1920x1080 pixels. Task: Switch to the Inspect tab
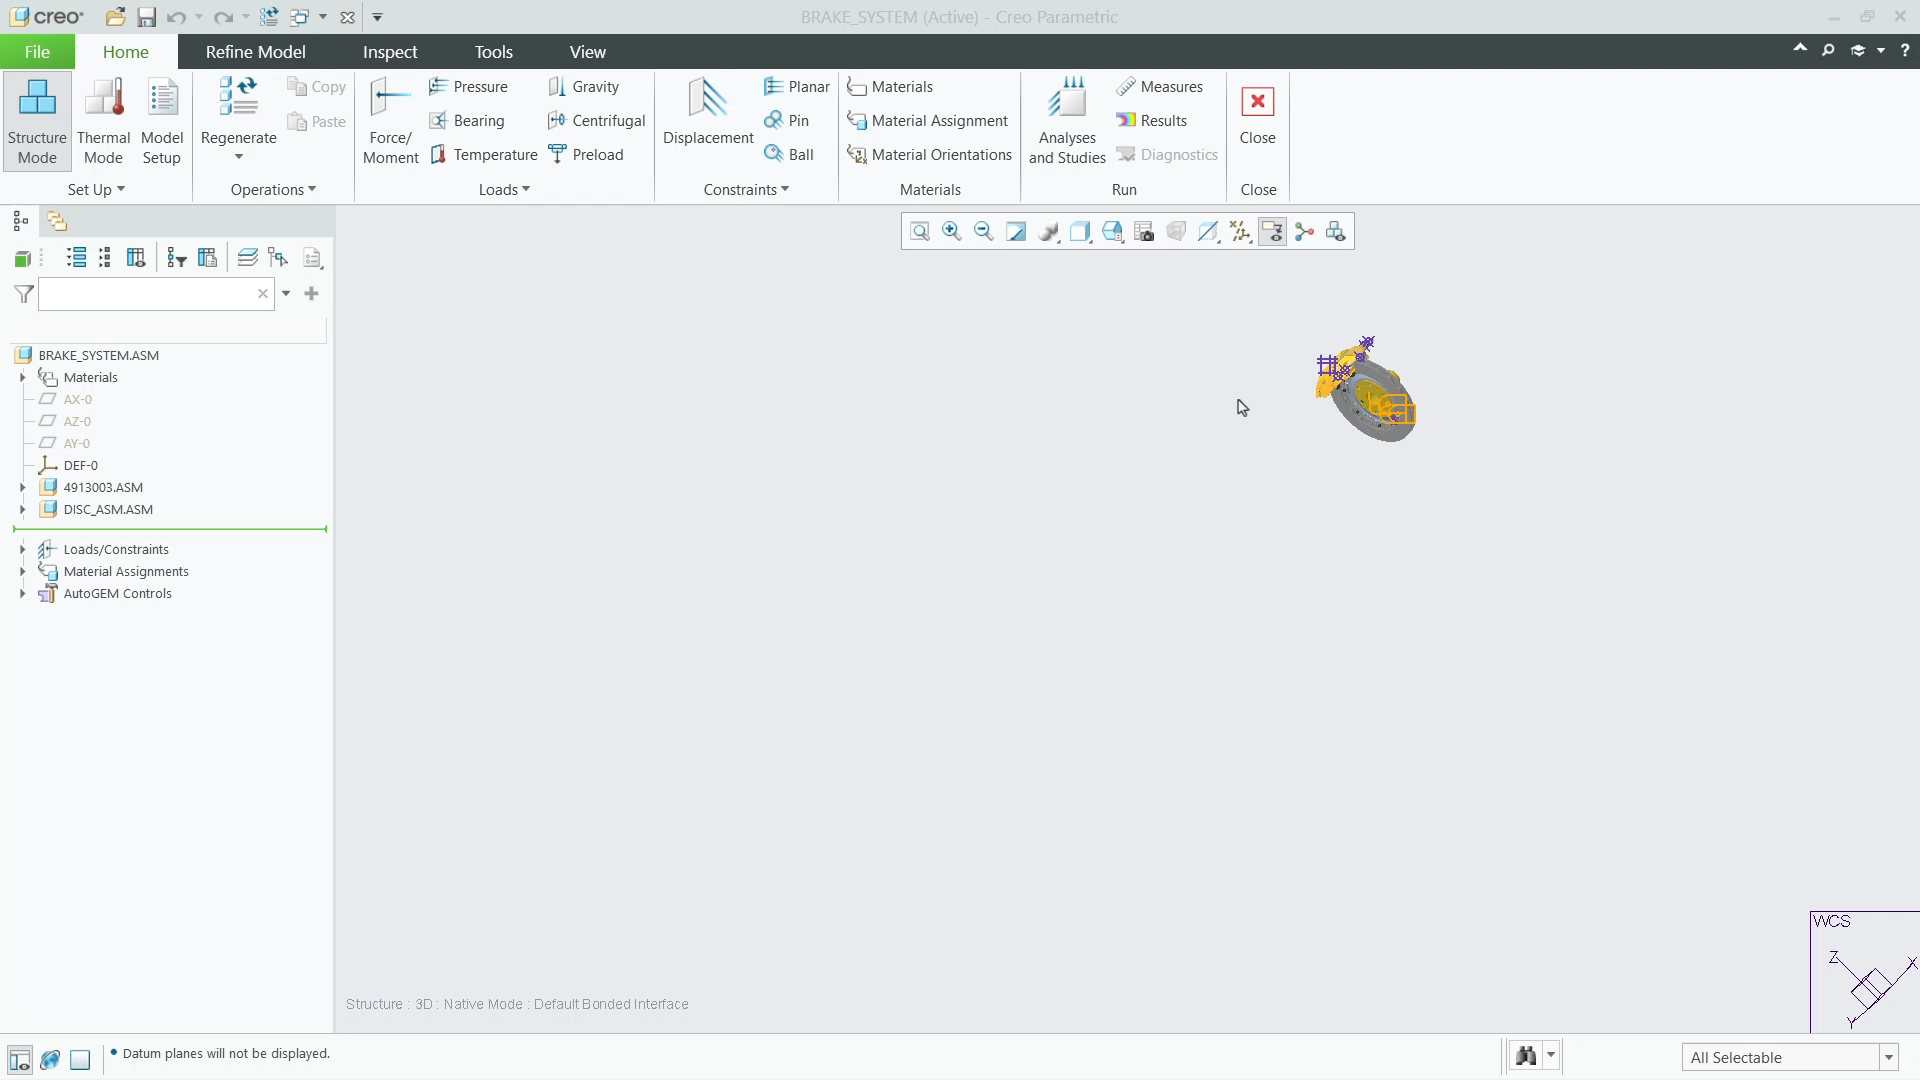[x=390, y=52]
